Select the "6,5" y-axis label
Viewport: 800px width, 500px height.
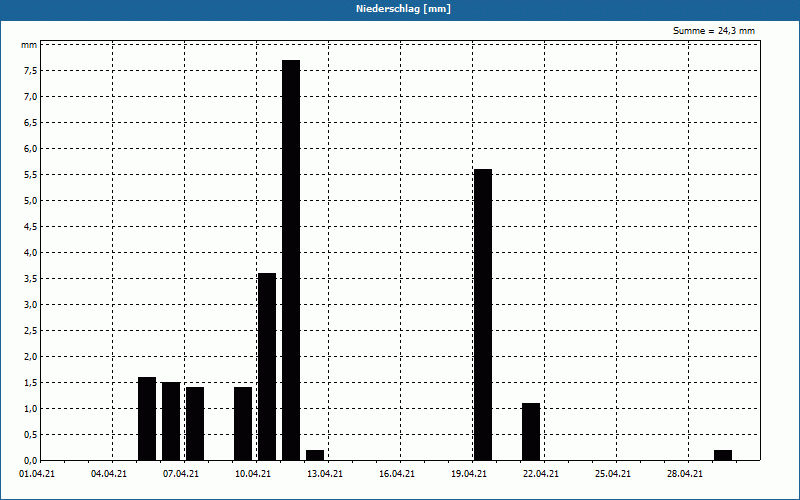pos(31,122)
